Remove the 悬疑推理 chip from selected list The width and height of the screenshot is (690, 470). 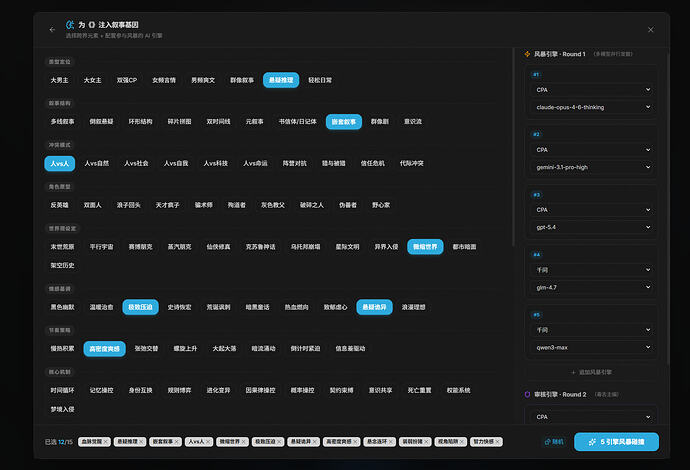coord(142,442)
